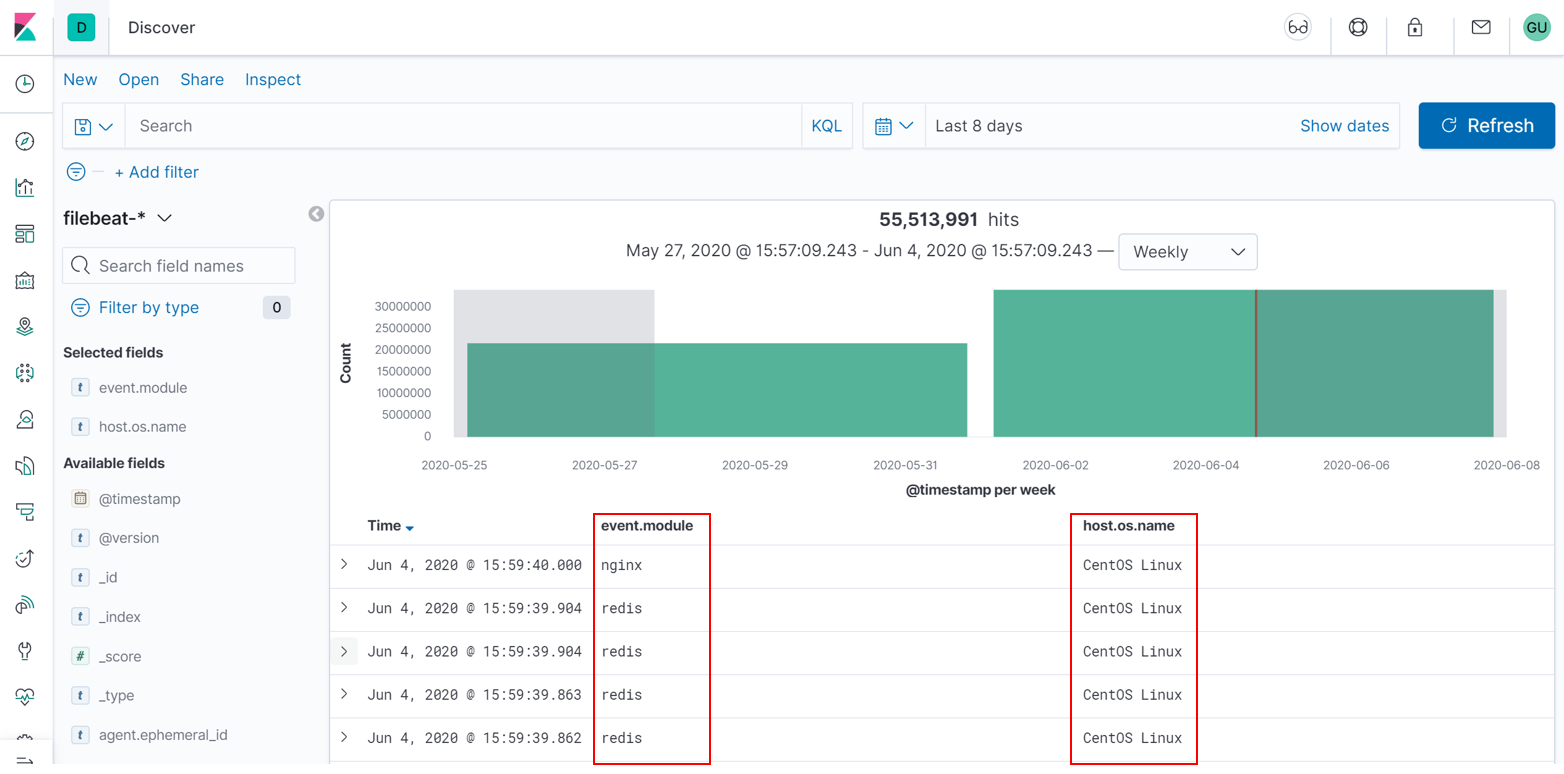Click the _score available field
Viewport: 1564px width, 774px height.
(x=119, y=657)
